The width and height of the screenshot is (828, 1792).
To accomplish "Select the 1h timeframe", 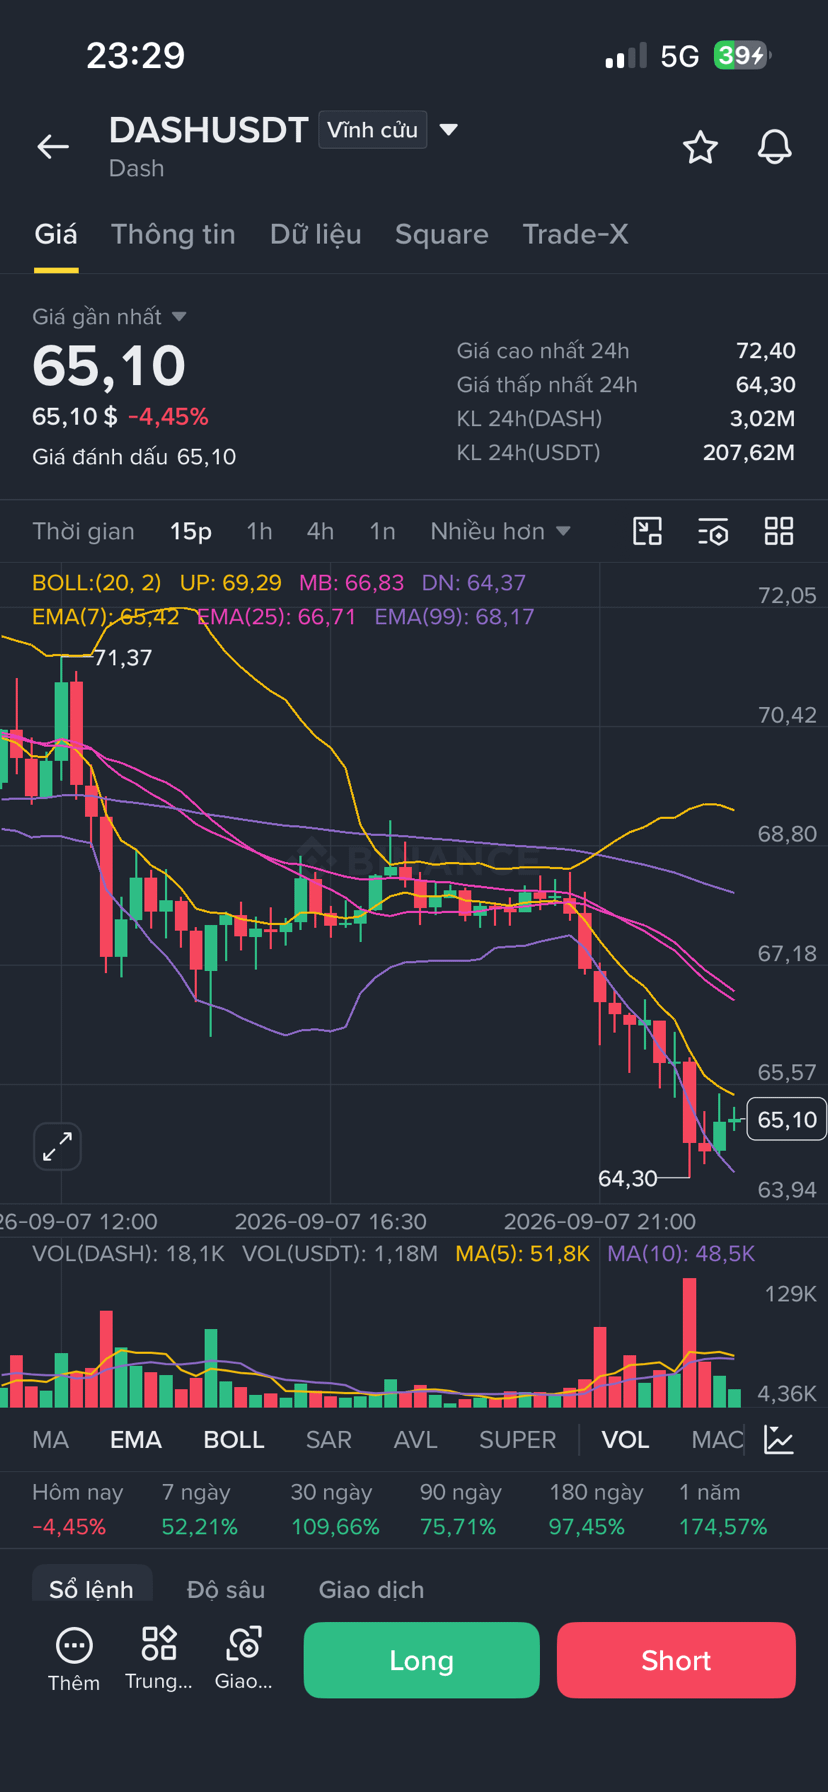I will tap(259, 531).
